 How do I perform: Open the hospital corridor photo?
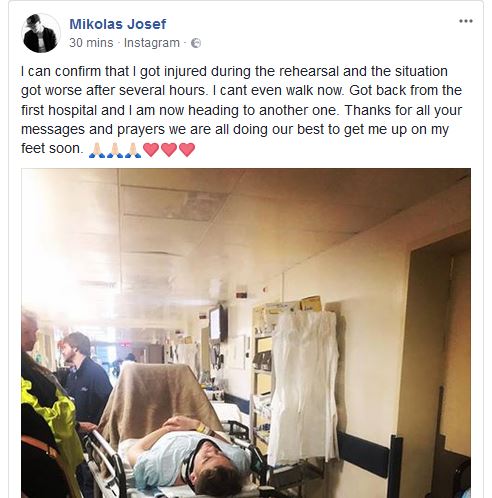[246, 333]
